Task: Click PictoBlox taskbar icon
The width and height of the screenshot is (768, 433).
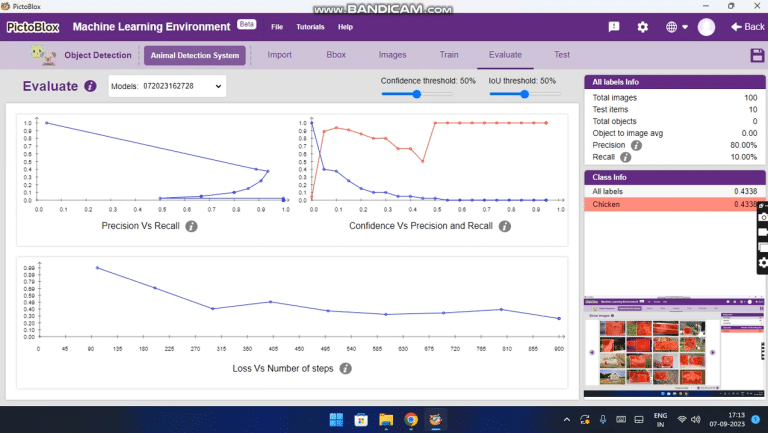Action: point(435,420)
